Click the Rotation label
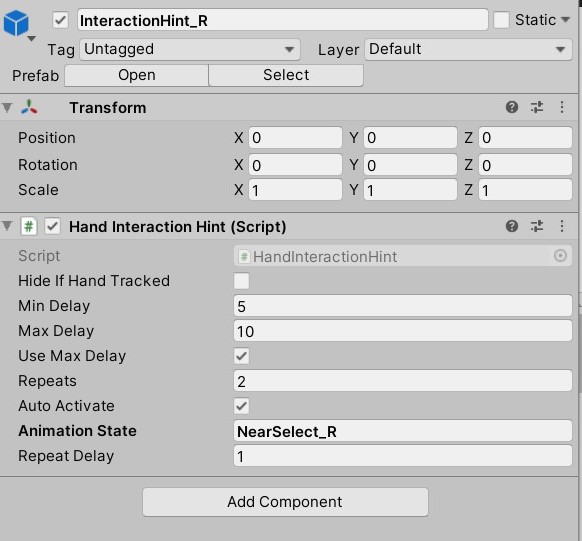Viewport: 582px width, 541px height. pos(48,165)
